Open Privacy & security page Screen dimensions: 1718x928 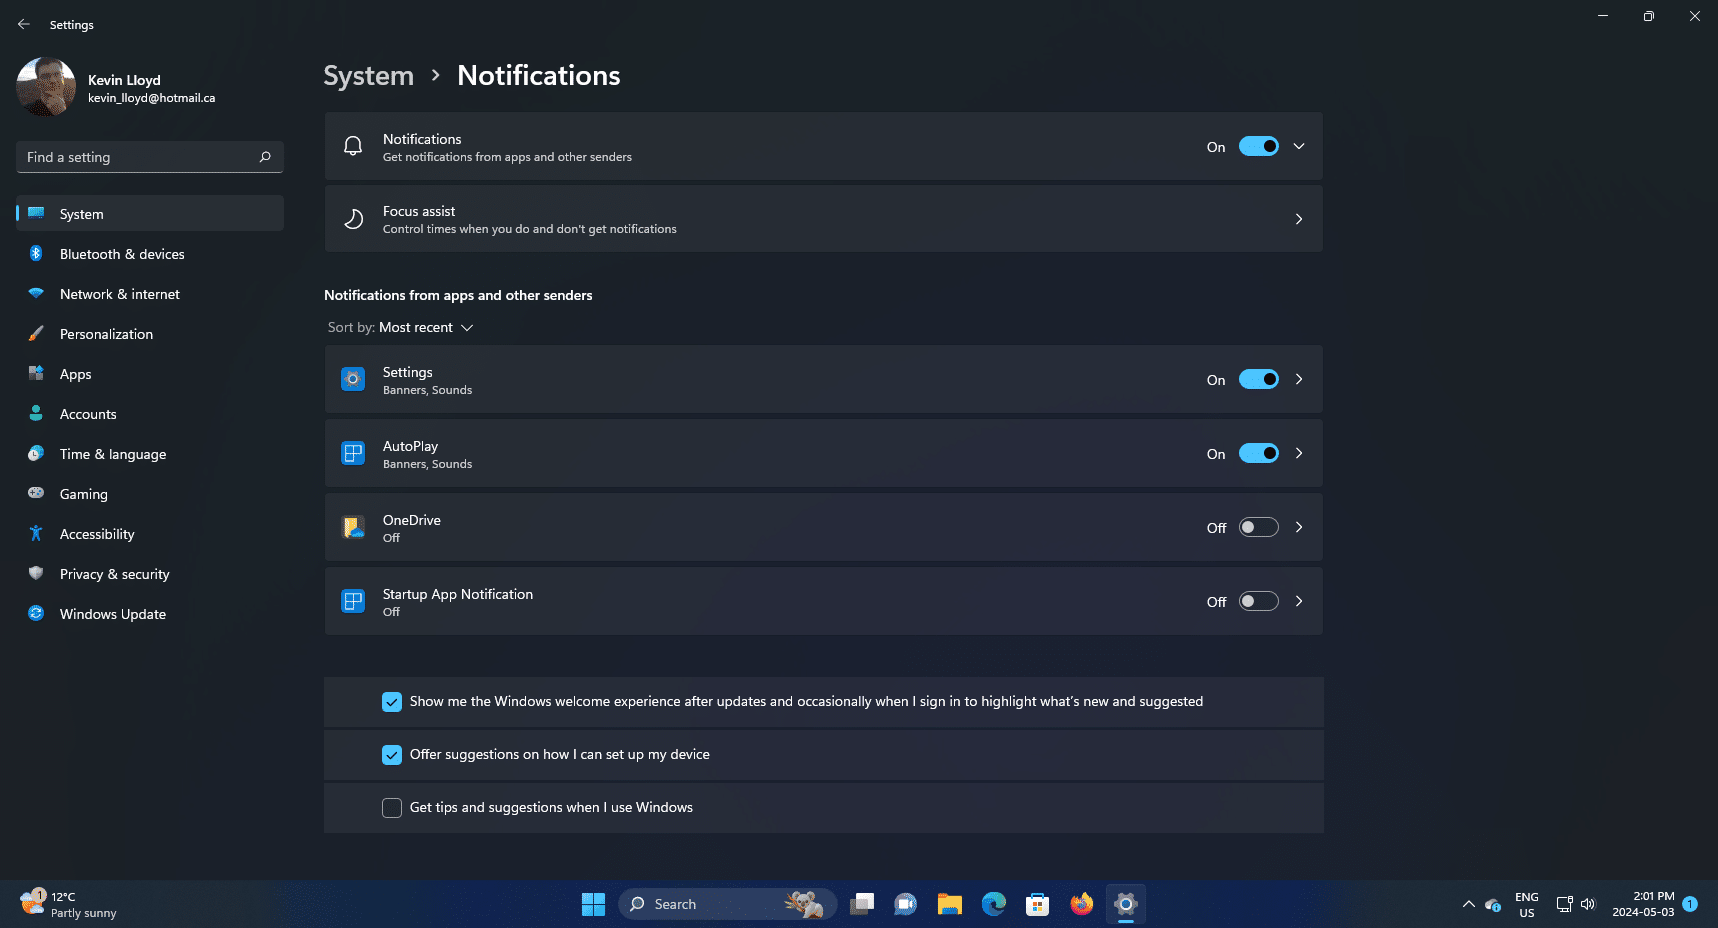pyautogui.click(x=150, y=574)
